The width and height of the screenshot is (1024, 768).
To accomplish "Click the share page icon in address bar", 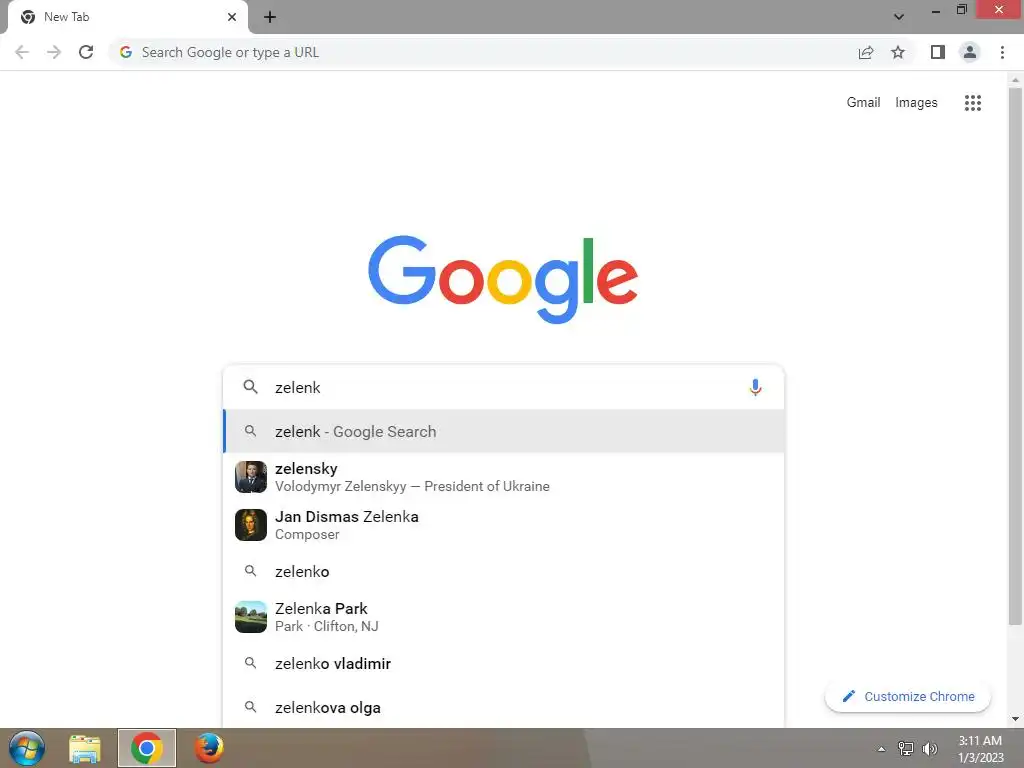I will point(866,52).
